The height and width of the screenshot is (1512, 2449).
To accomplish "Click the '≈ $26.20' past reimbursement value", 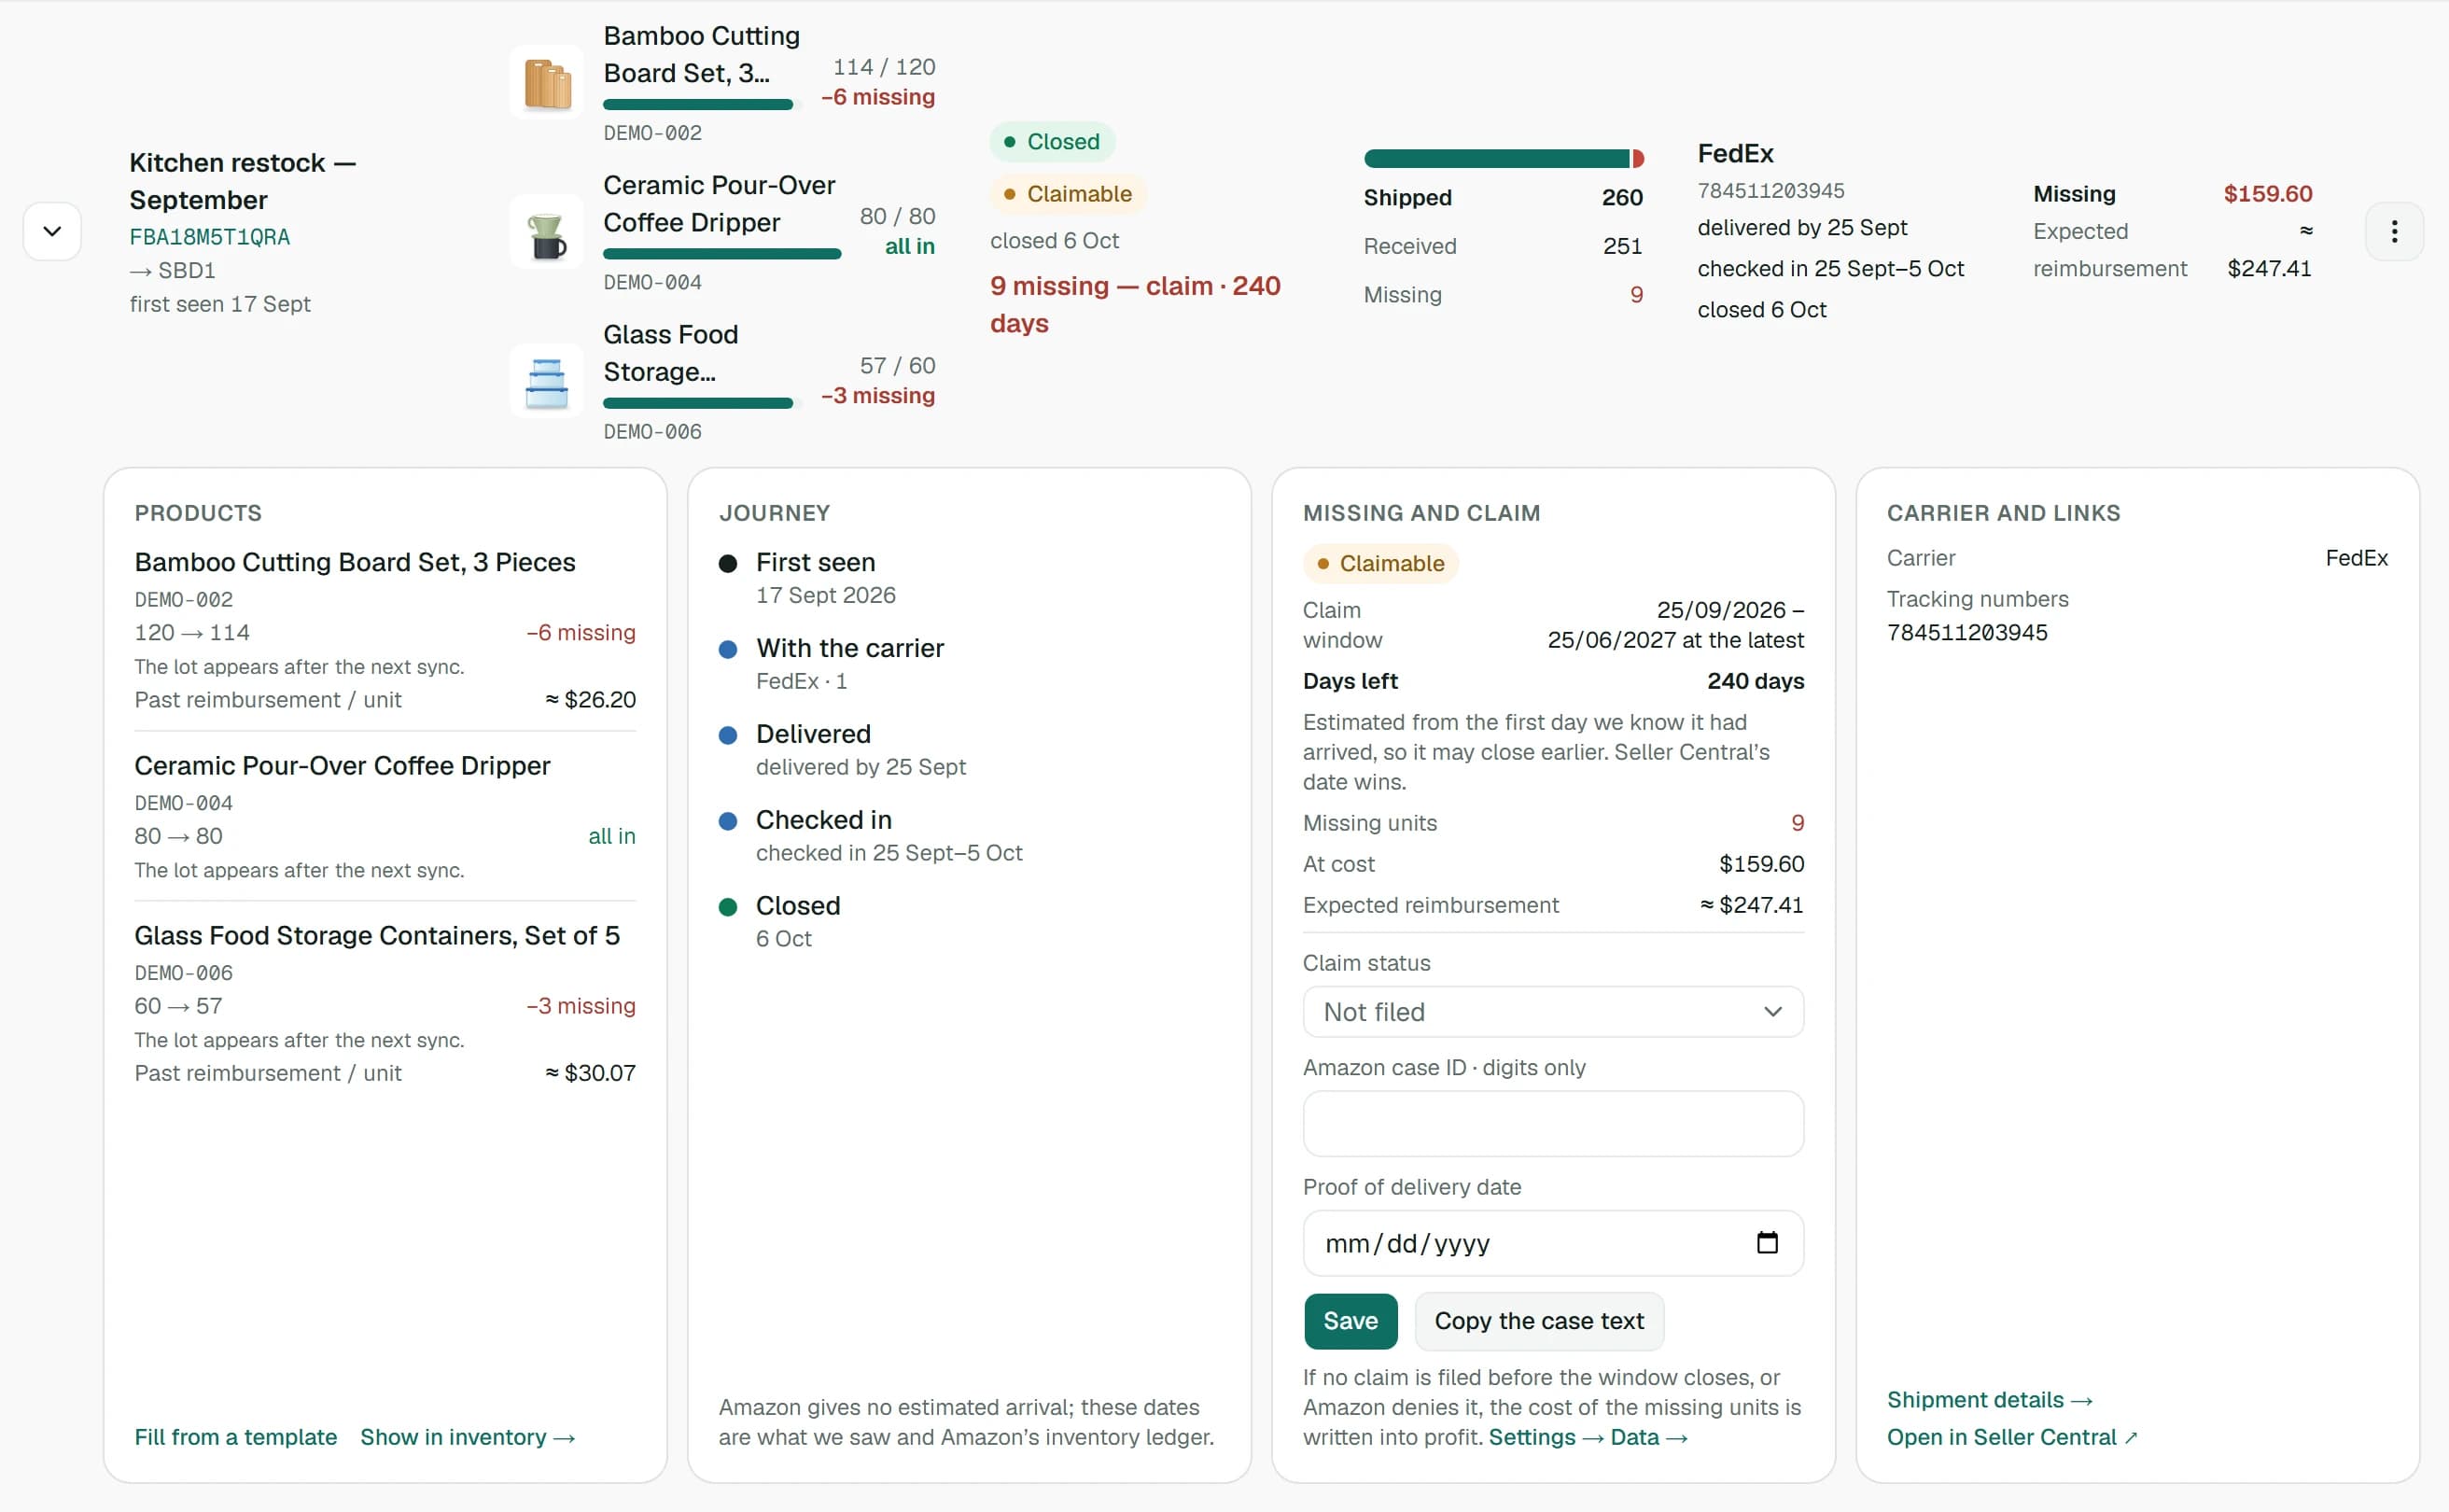I will (590, 700).
